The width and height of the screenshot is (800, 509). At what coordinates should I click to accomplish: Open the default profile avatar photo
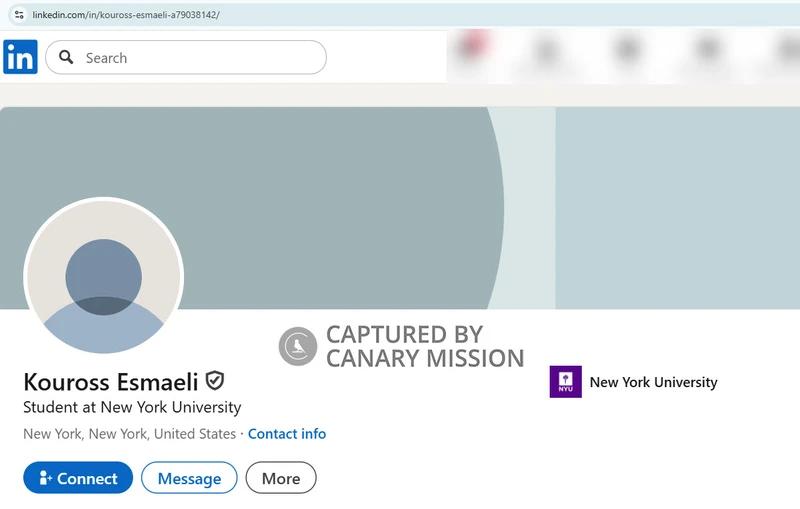tap(103, 277)
